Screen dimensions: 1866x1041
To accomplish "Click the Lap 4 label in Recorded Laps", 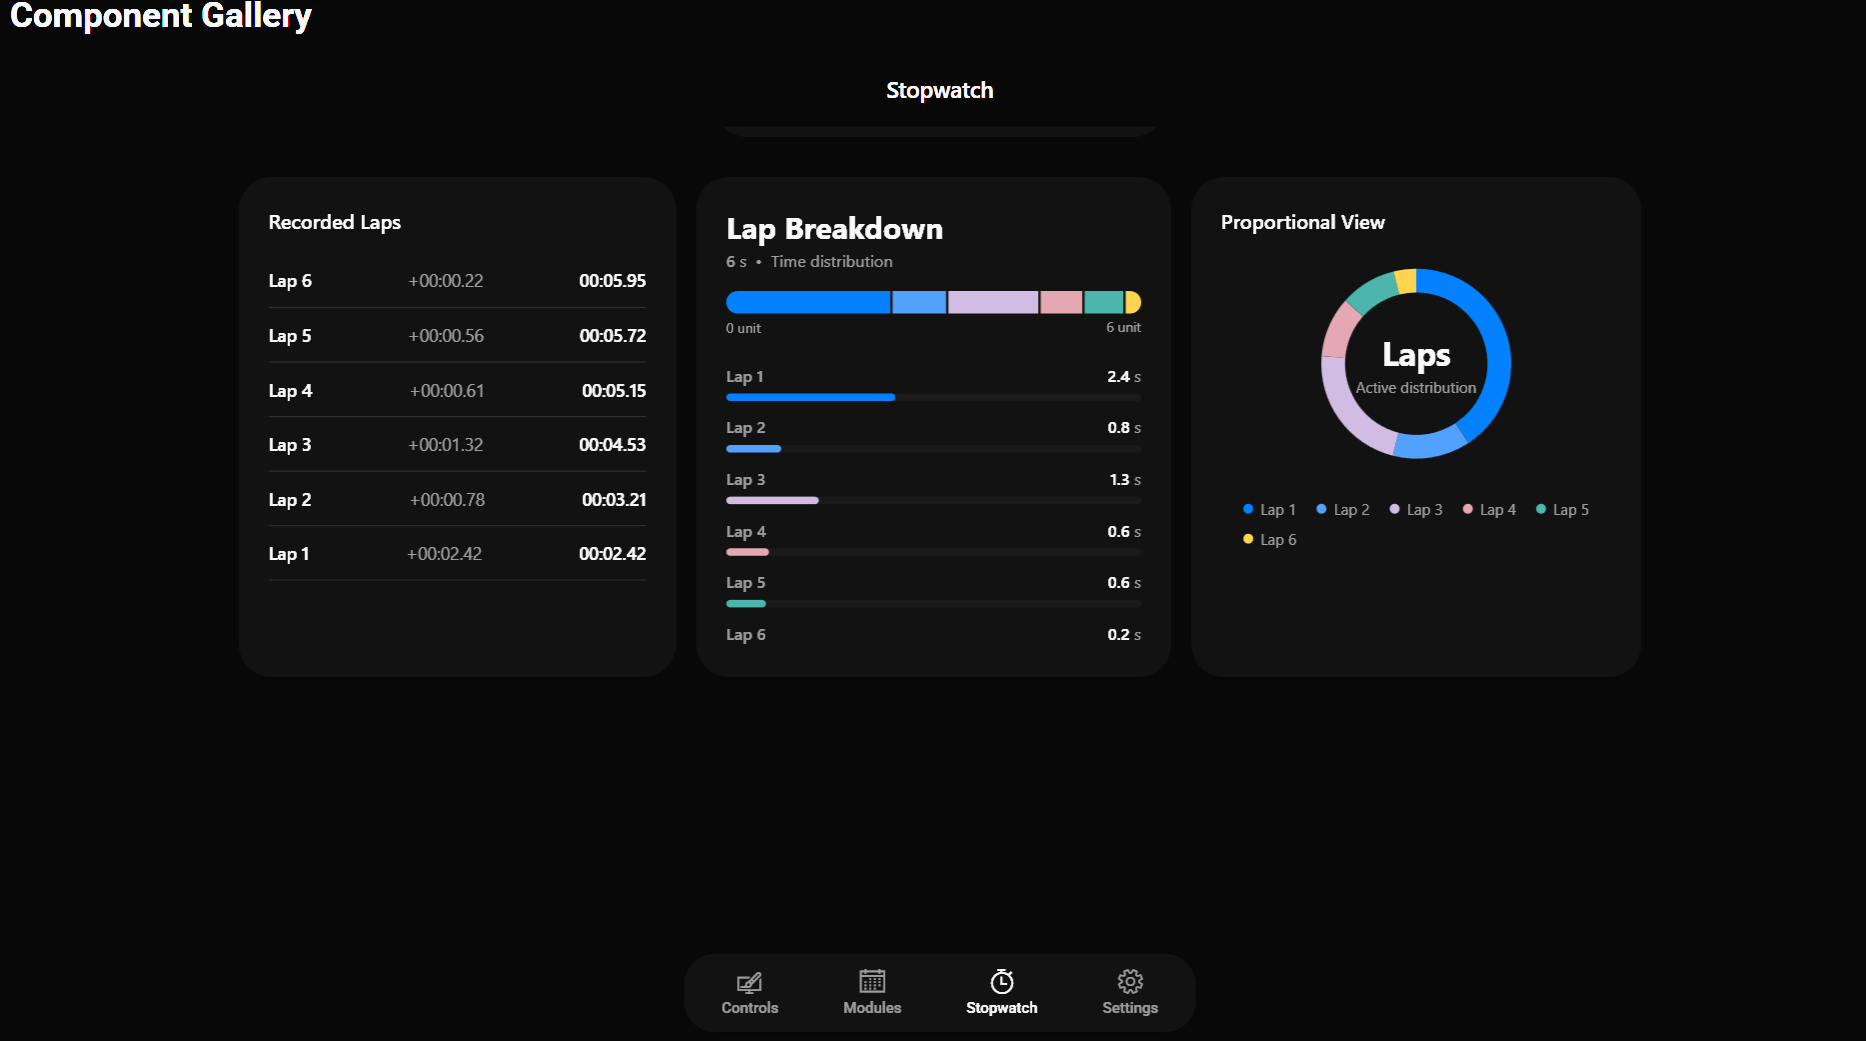I will coord(290,391).
